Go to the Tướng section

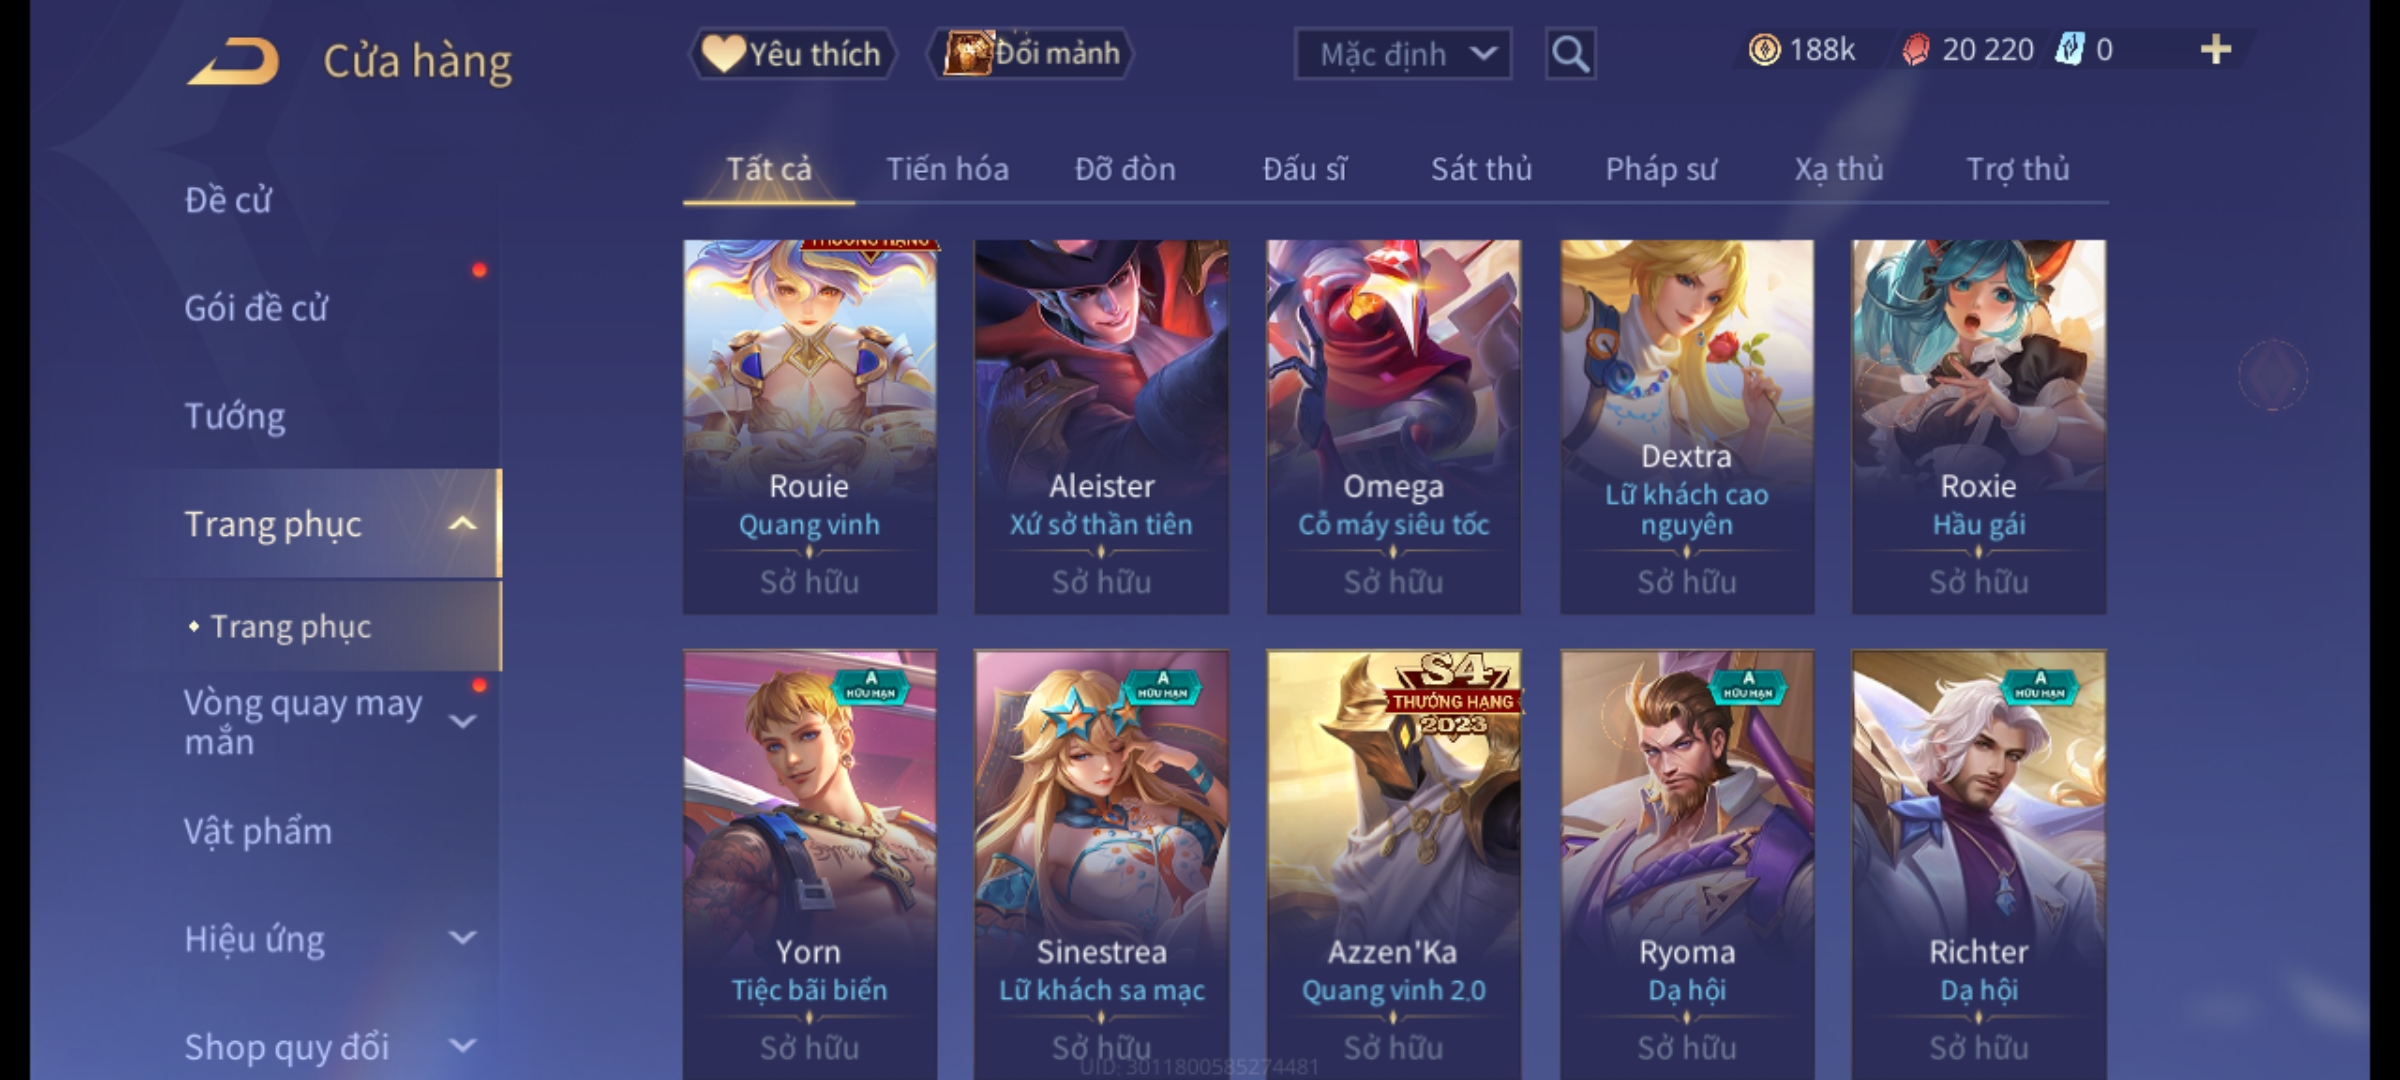tap(235, 416)
